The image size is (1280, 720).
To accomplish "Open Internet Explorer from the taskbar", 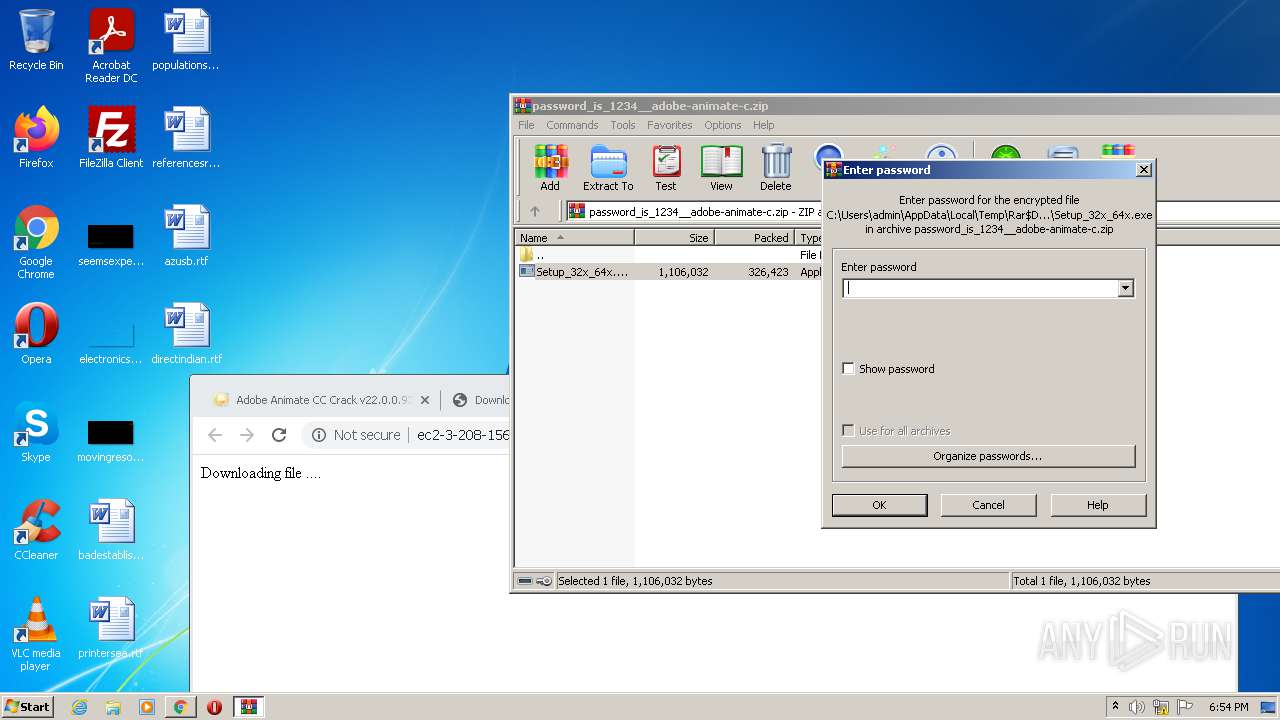I will 80,707.
